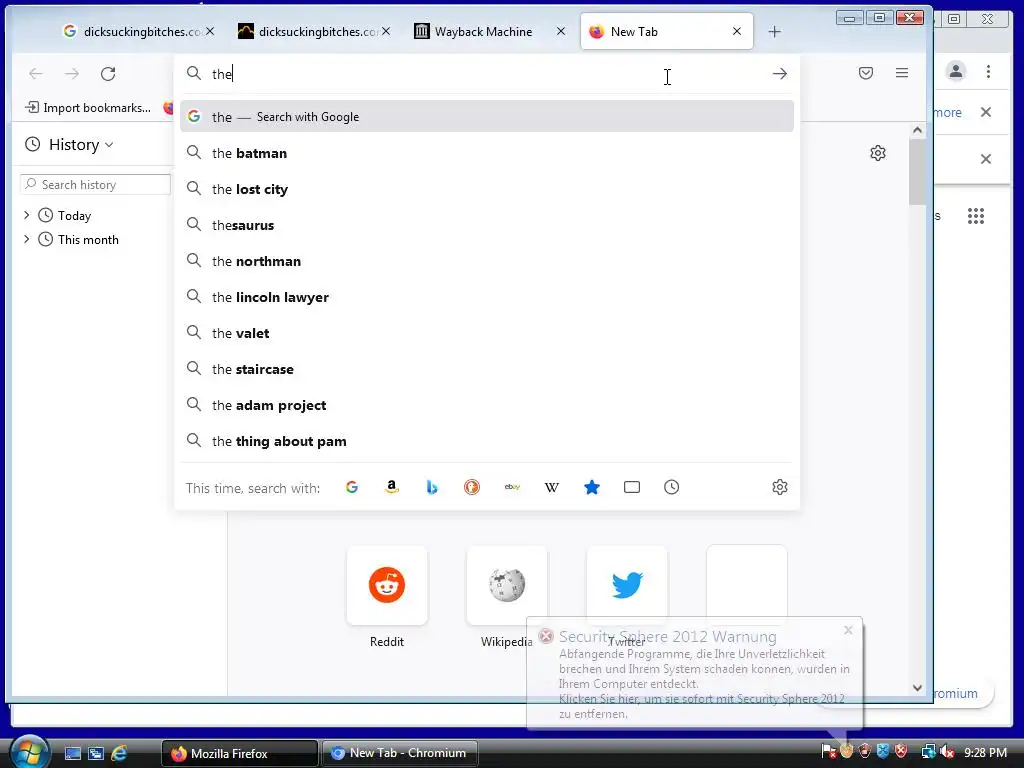
Task: Expand the This month history folder
Action: click(x=27, y=239)
